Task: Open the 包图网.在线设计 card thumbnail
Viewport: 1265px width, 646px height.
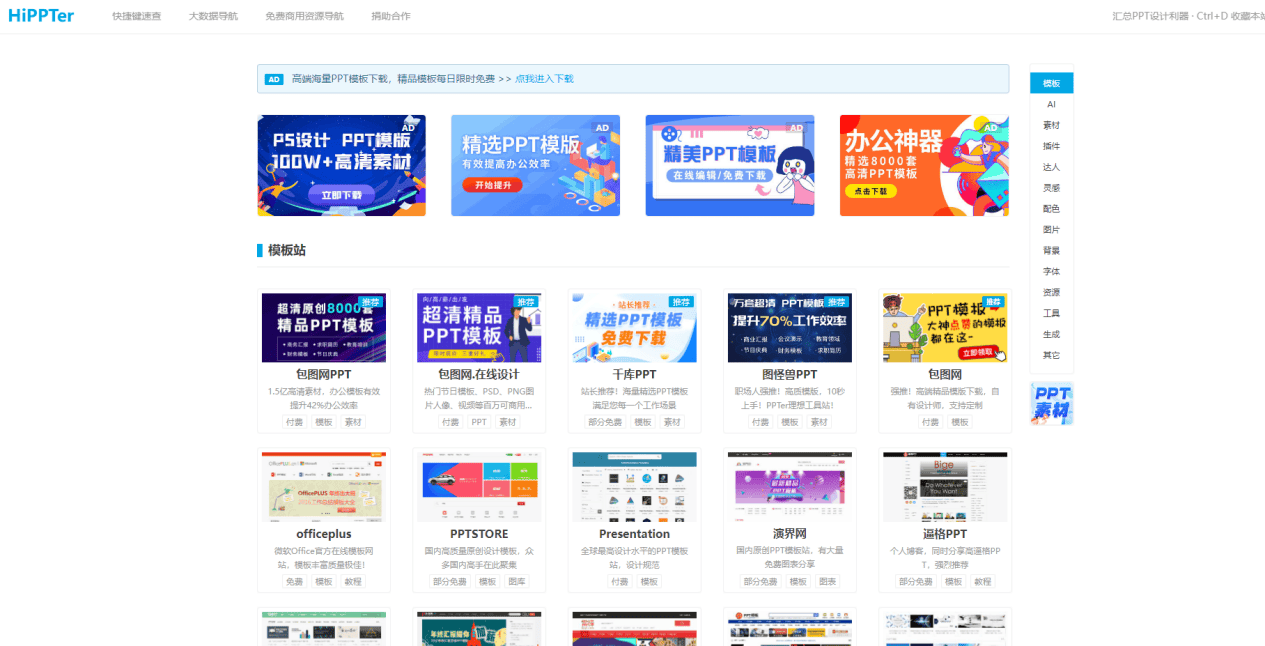Action: click(x=479, y=328)
